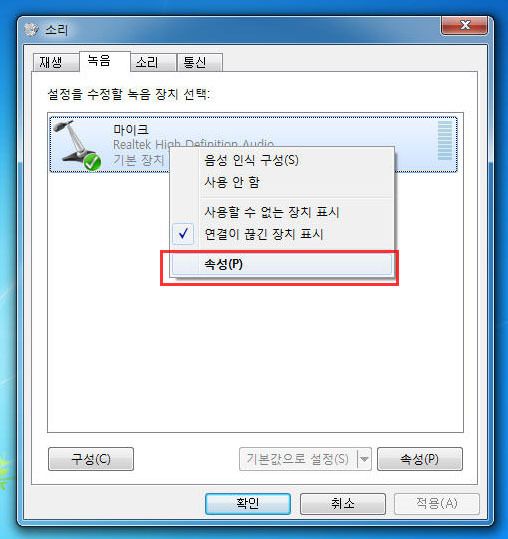Confirm with the 확인 button

click(x=248, y=504)
